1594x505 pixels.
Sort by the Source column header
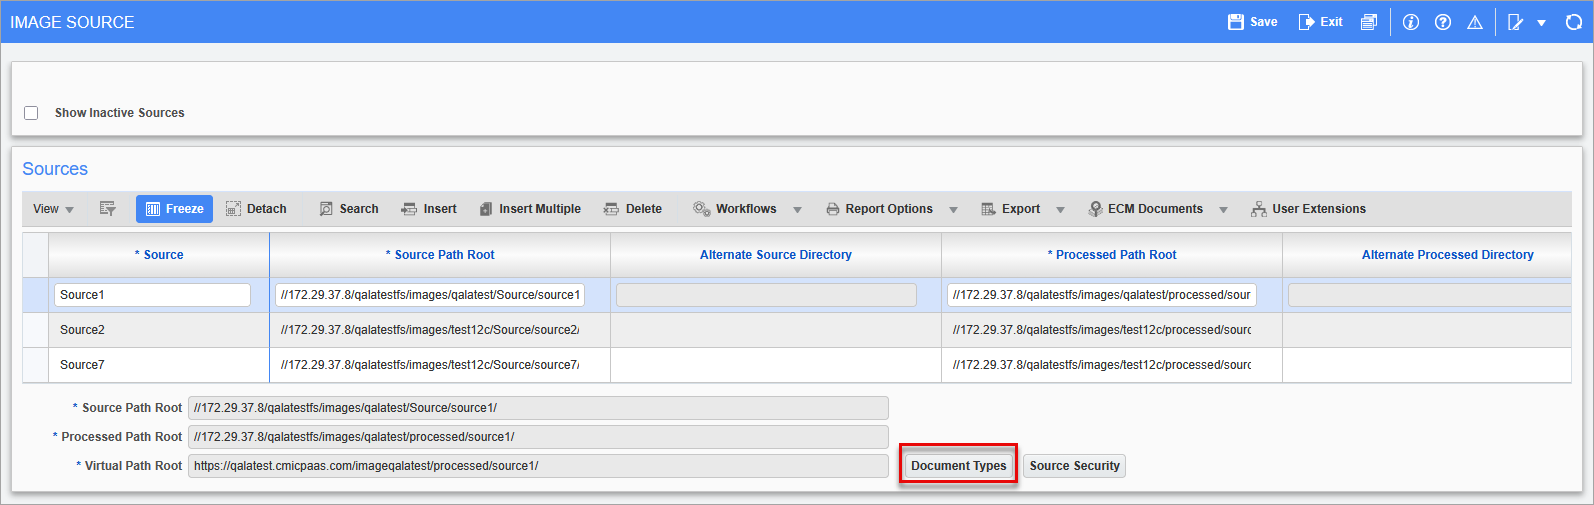pyautogui.click(x=159, y=255)
